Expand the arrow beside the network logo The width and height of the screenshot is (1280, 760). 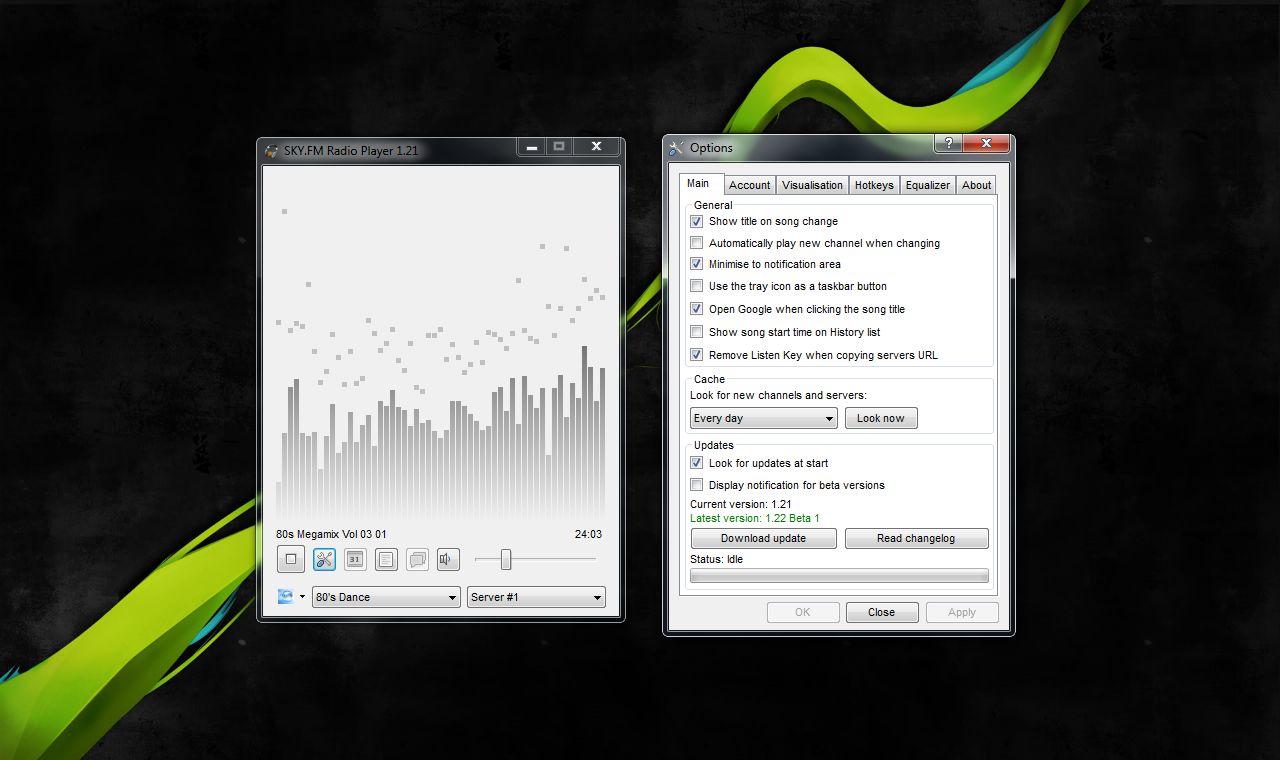pos(302,597)
